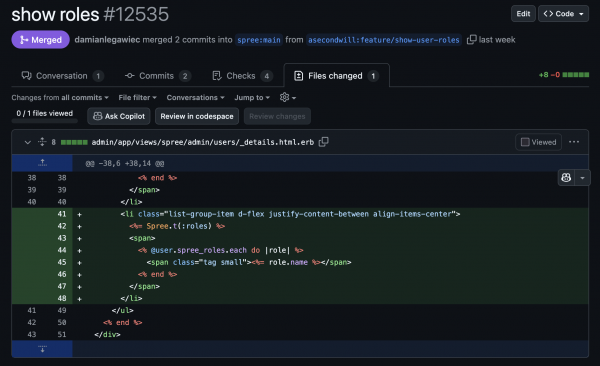Copy the head branch name icon
This screenshot has height=366, width=600.
coord(471,39)
